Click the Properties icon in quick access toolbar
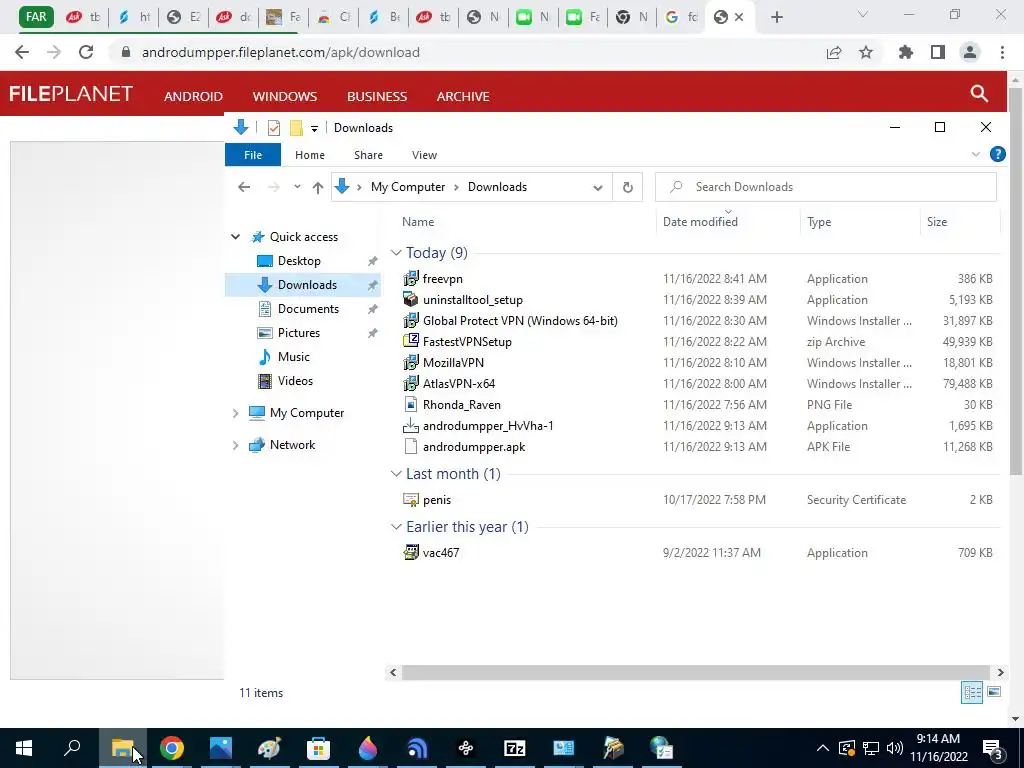The width and height of the screenshot is (1024, 768). coord(274,128)
